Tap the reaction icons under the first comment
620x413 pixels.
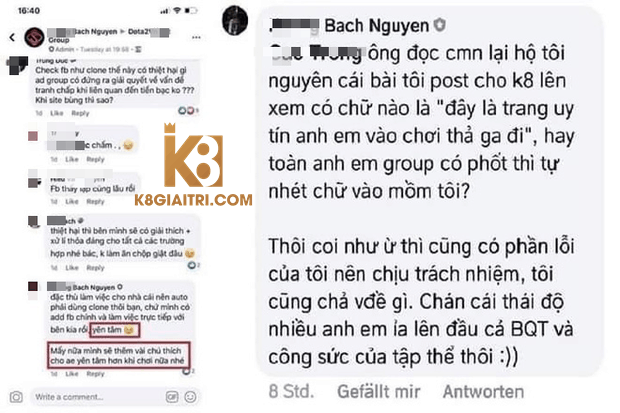point(188,110)
